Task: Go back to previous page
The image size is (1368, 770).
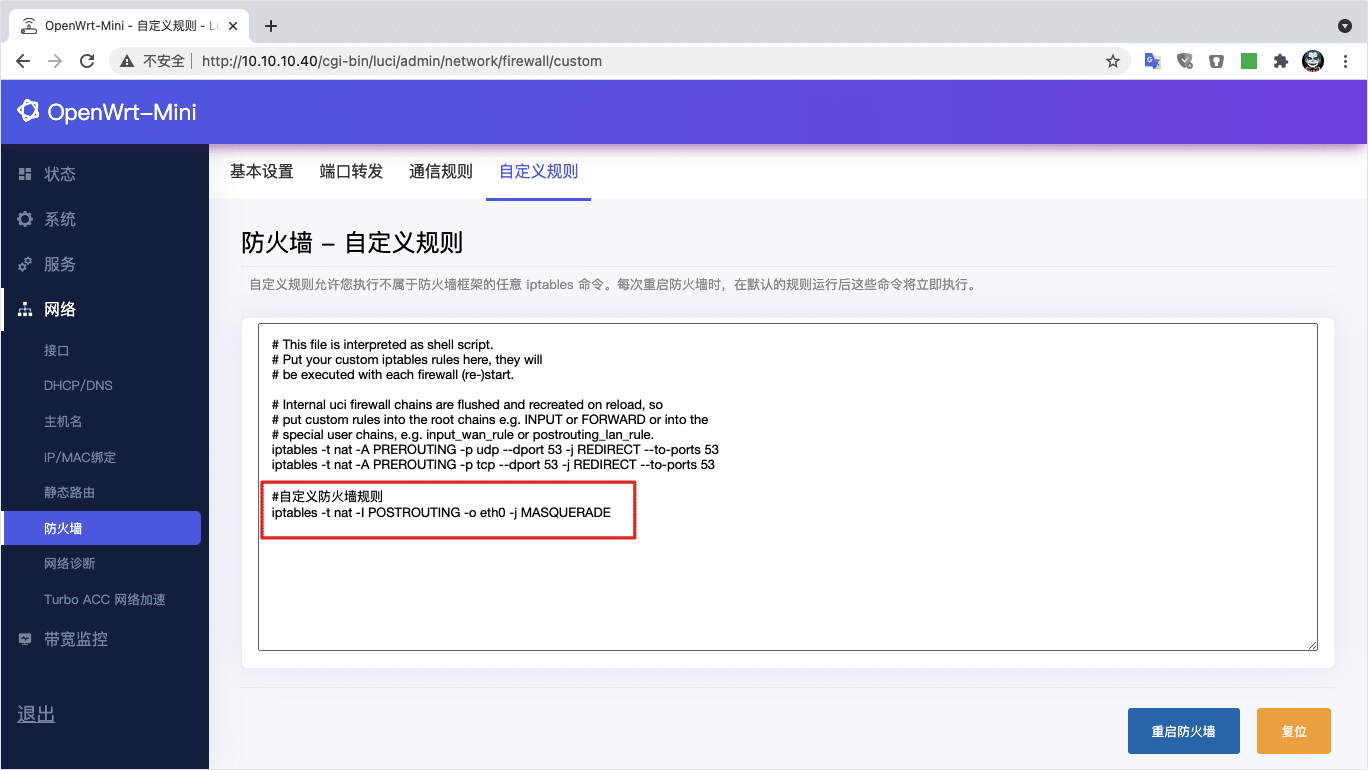Action: [23, 61]
